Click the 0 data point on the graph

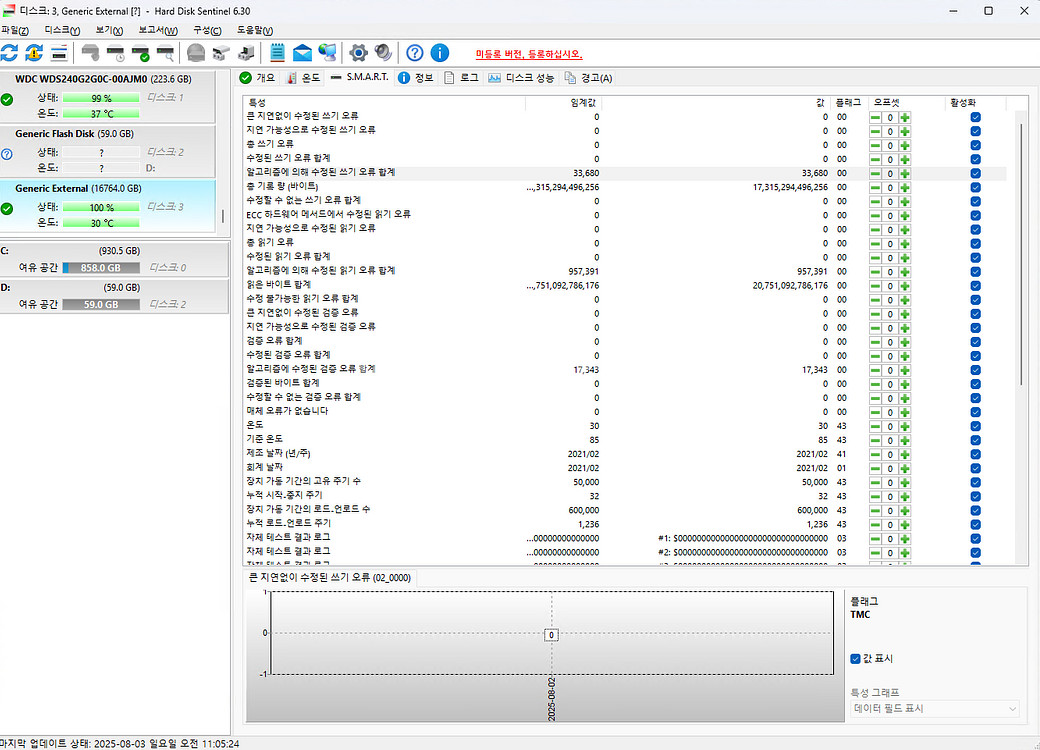point(551,635)
